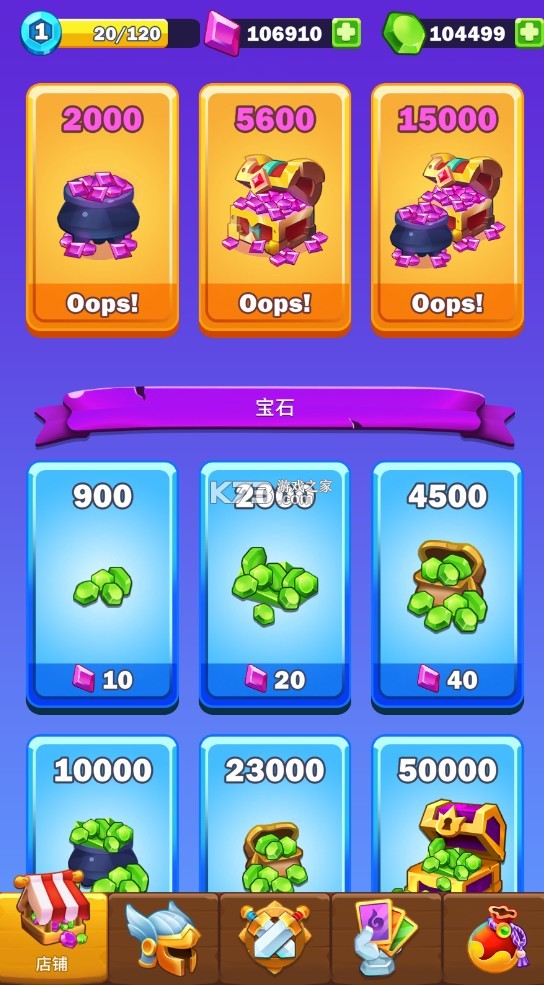Select the 10000 green gems cauldron card
The width and height of the screenshot is (544, 985).
(x=102, y=814)
